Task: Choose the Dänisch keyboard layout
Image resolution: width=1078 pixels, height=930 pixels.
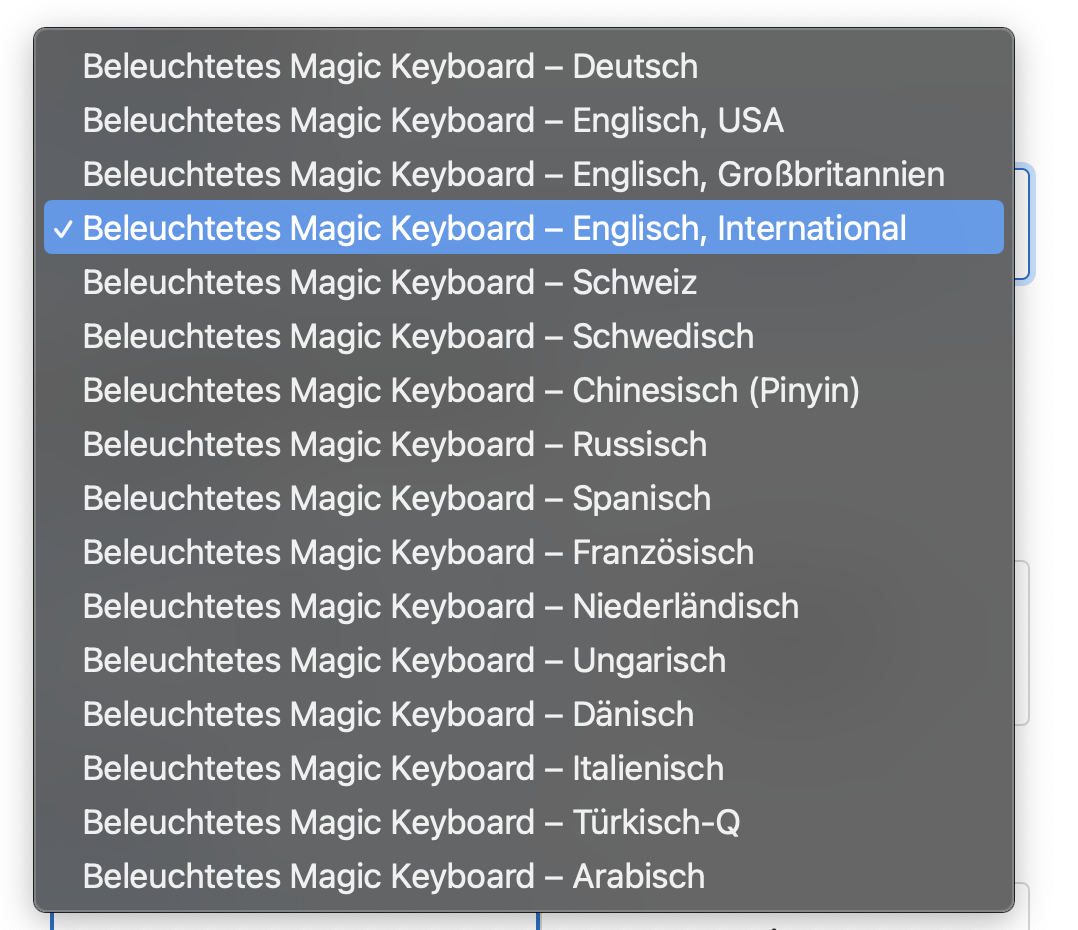Action: tap(388, 715)
